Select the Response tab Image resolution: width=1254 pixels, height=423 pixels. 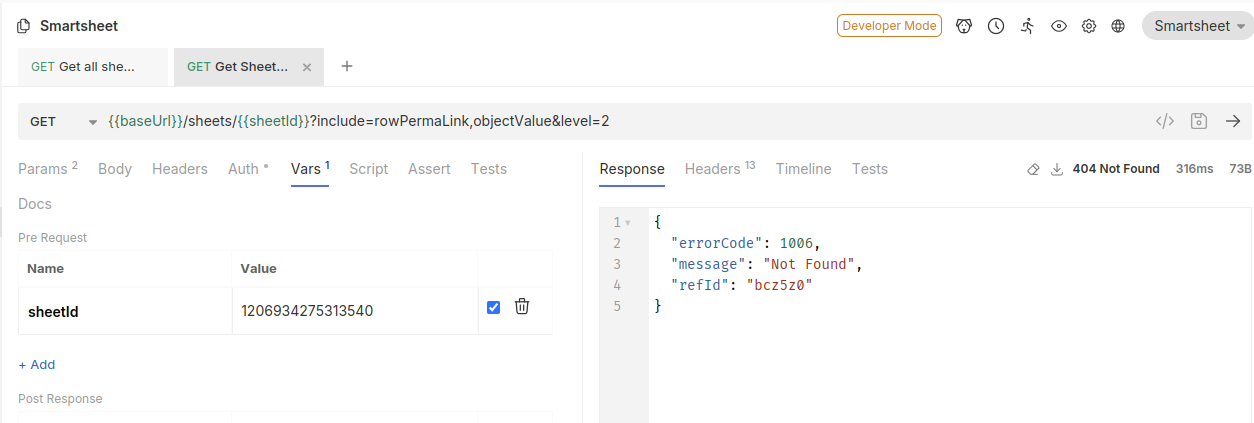(632, 169)
